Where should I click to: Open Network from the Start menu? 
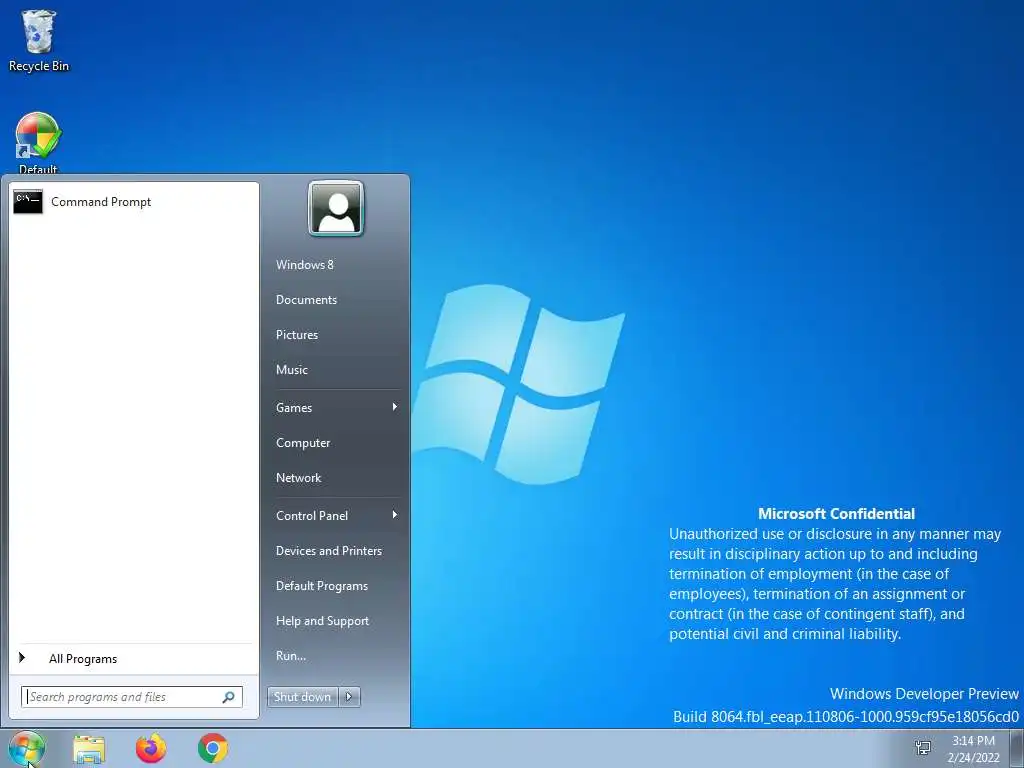(x=298, y=477)
